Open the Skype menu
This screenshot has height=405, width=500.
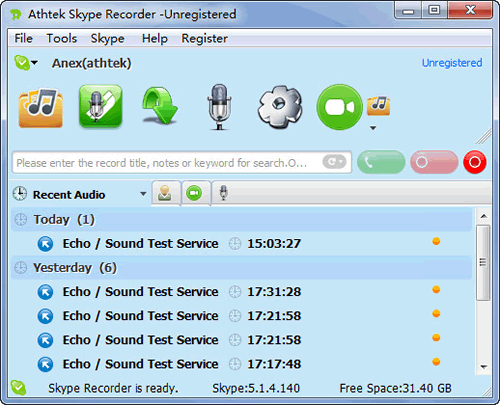[107, 39]
